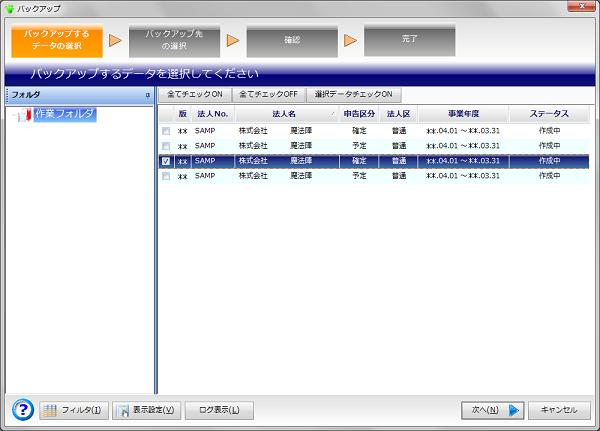
Task: Click the blue help question mark icon
Action: pos(23,409)
